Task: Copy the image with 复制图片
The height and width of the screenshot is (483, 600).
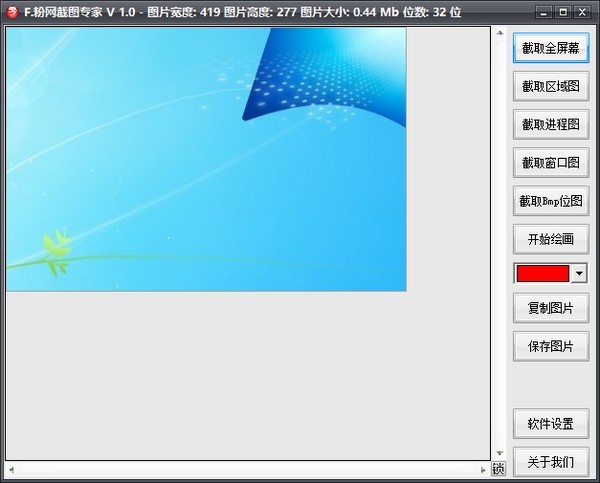Action: click(x=550, y=308)
